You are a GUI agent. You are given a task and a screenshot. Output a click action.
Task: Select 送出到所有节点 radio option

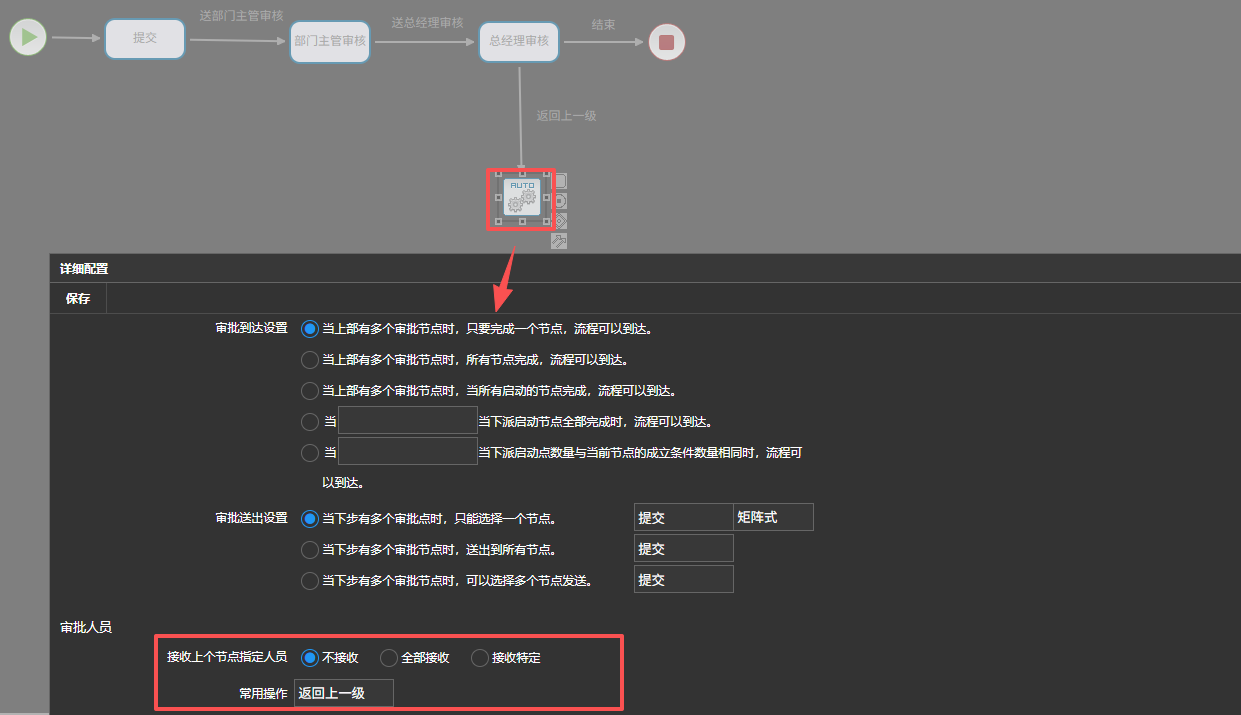[x=310, y=549]
